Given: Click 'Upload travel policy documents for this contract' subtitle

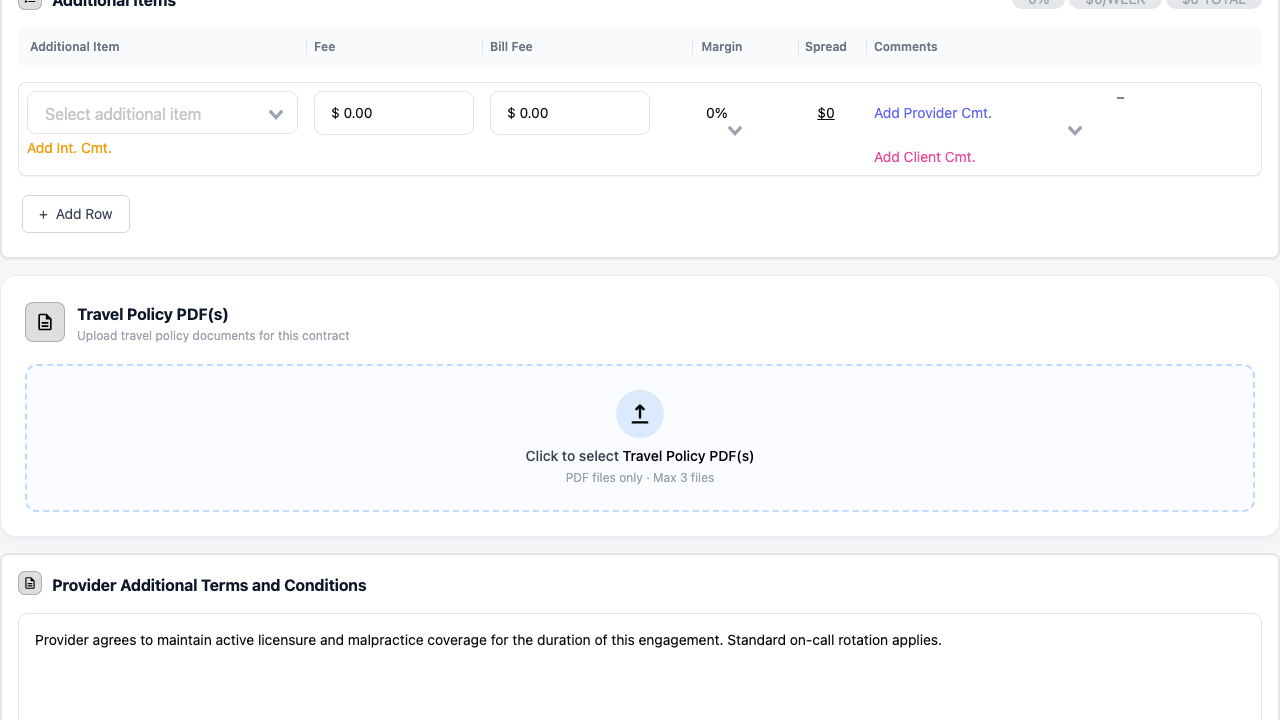Looking at the screenshot, I should coord(214,336).
